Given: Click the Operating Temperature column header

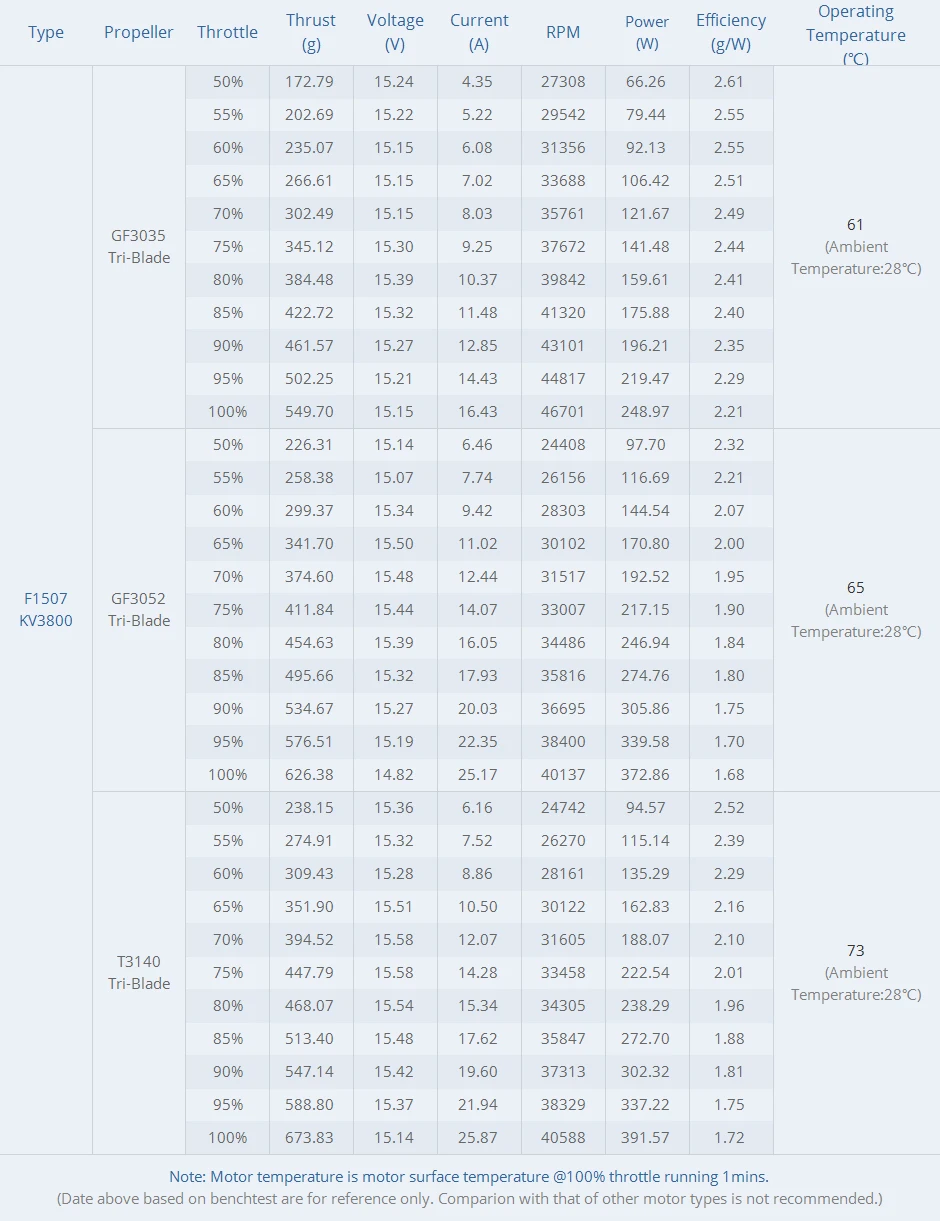Looking at the screenshot, I should click(x=856, y=35).
